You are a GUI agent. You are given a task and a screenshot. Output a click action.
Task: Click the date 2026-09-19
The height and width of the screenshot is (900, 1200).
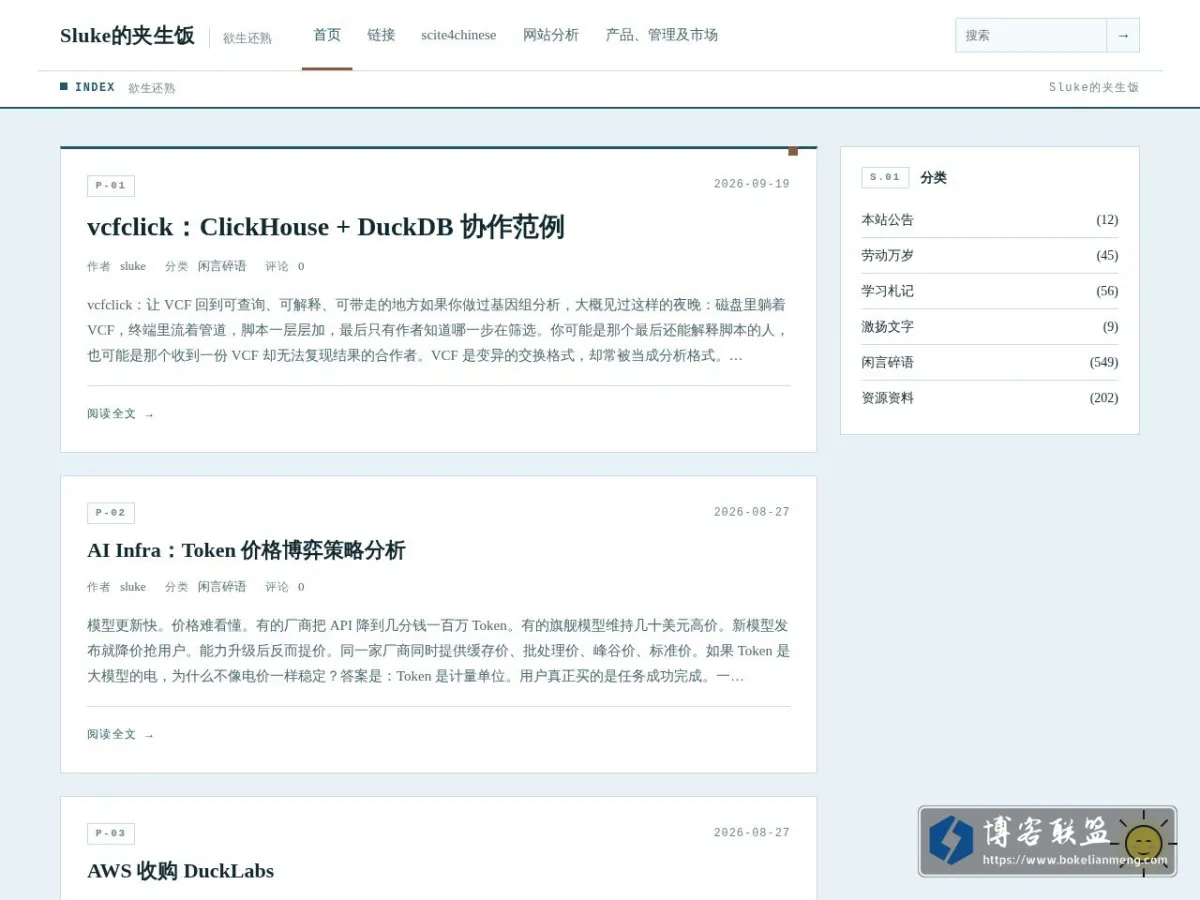coord(752,184)
